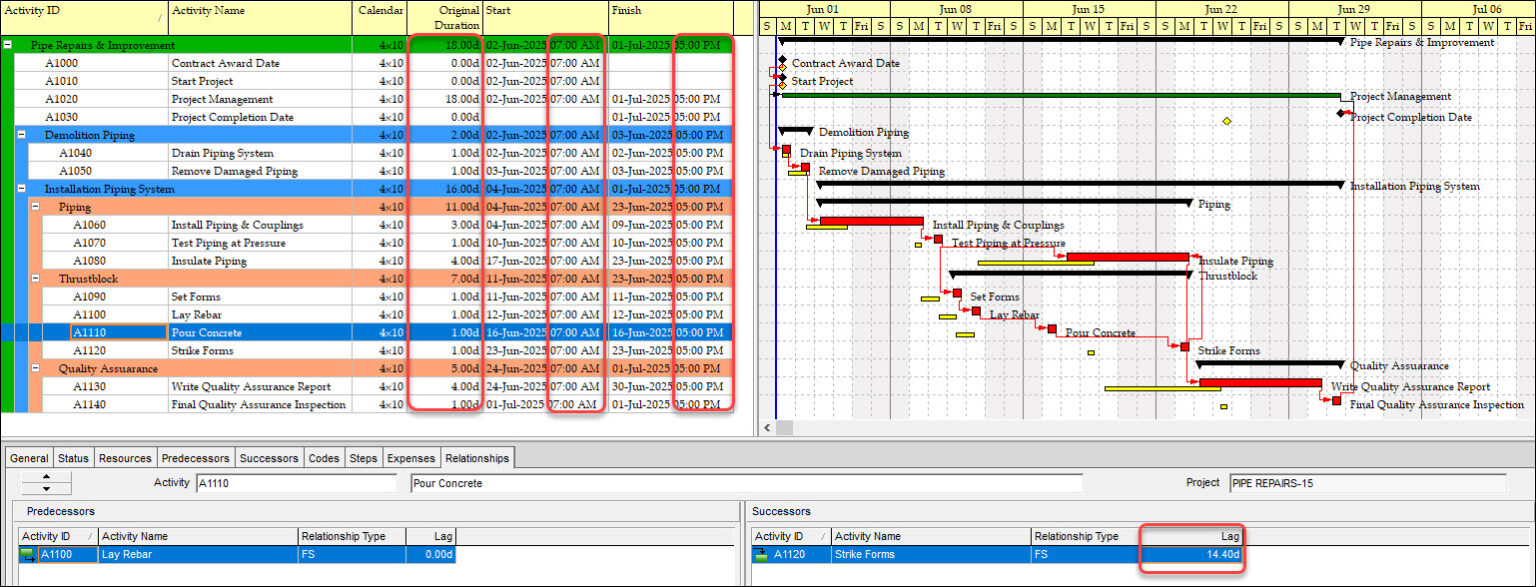This screenshot has width=1536, height=587.
Task: Open the Resources tab
Action: coord(125,458)
